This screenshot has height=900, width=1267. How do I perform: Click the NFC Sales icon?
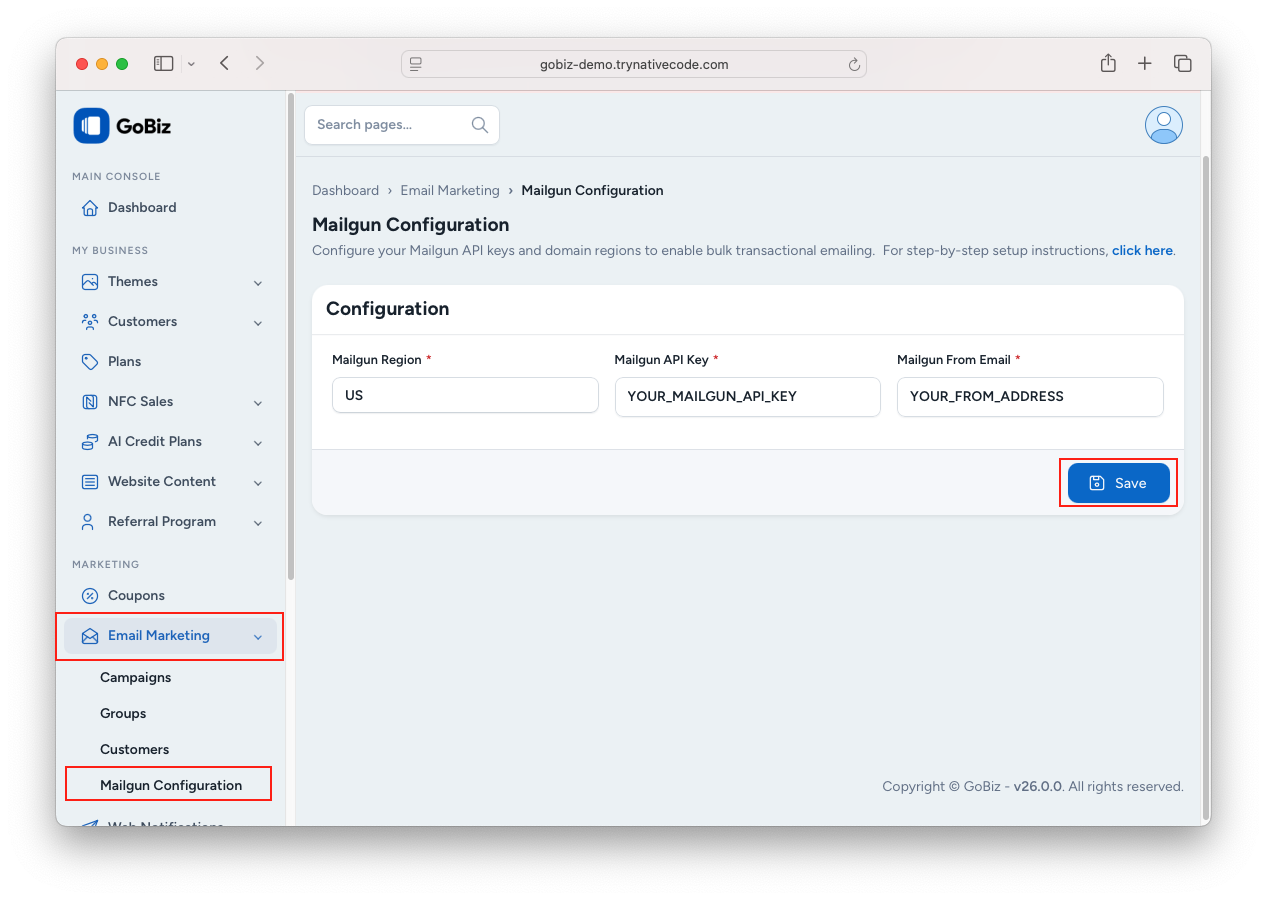pyautogui.click(x=90, y=402)
